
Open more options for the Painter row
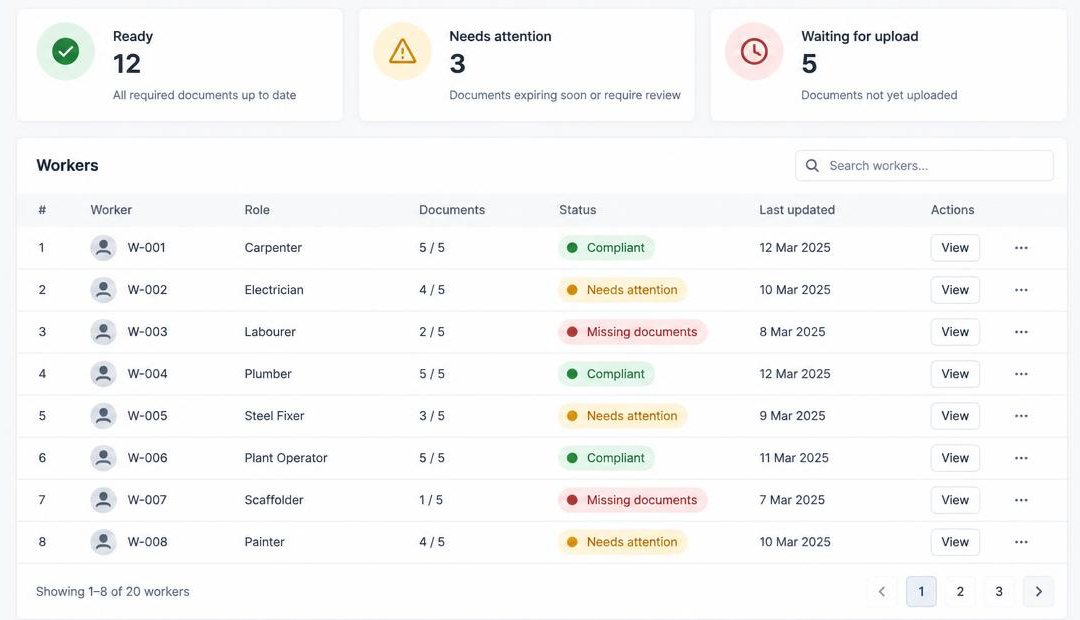point(1021,542)
